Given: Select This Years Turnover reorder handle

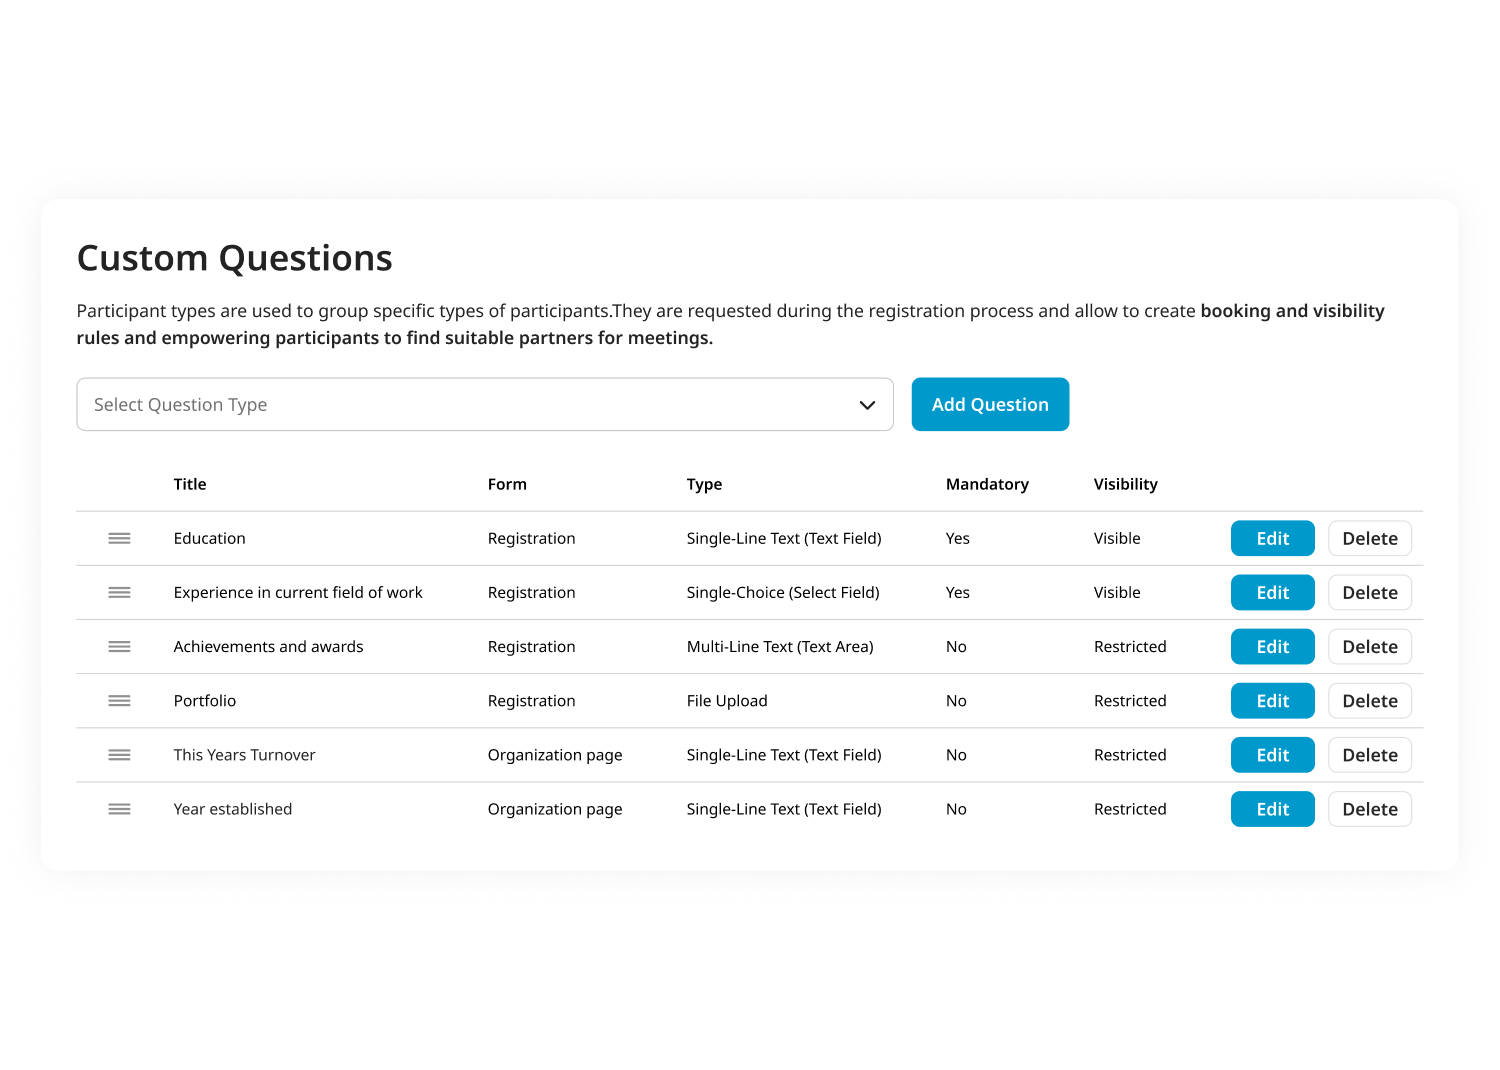Looking at the screenshot, I should [x=119, y=754].
